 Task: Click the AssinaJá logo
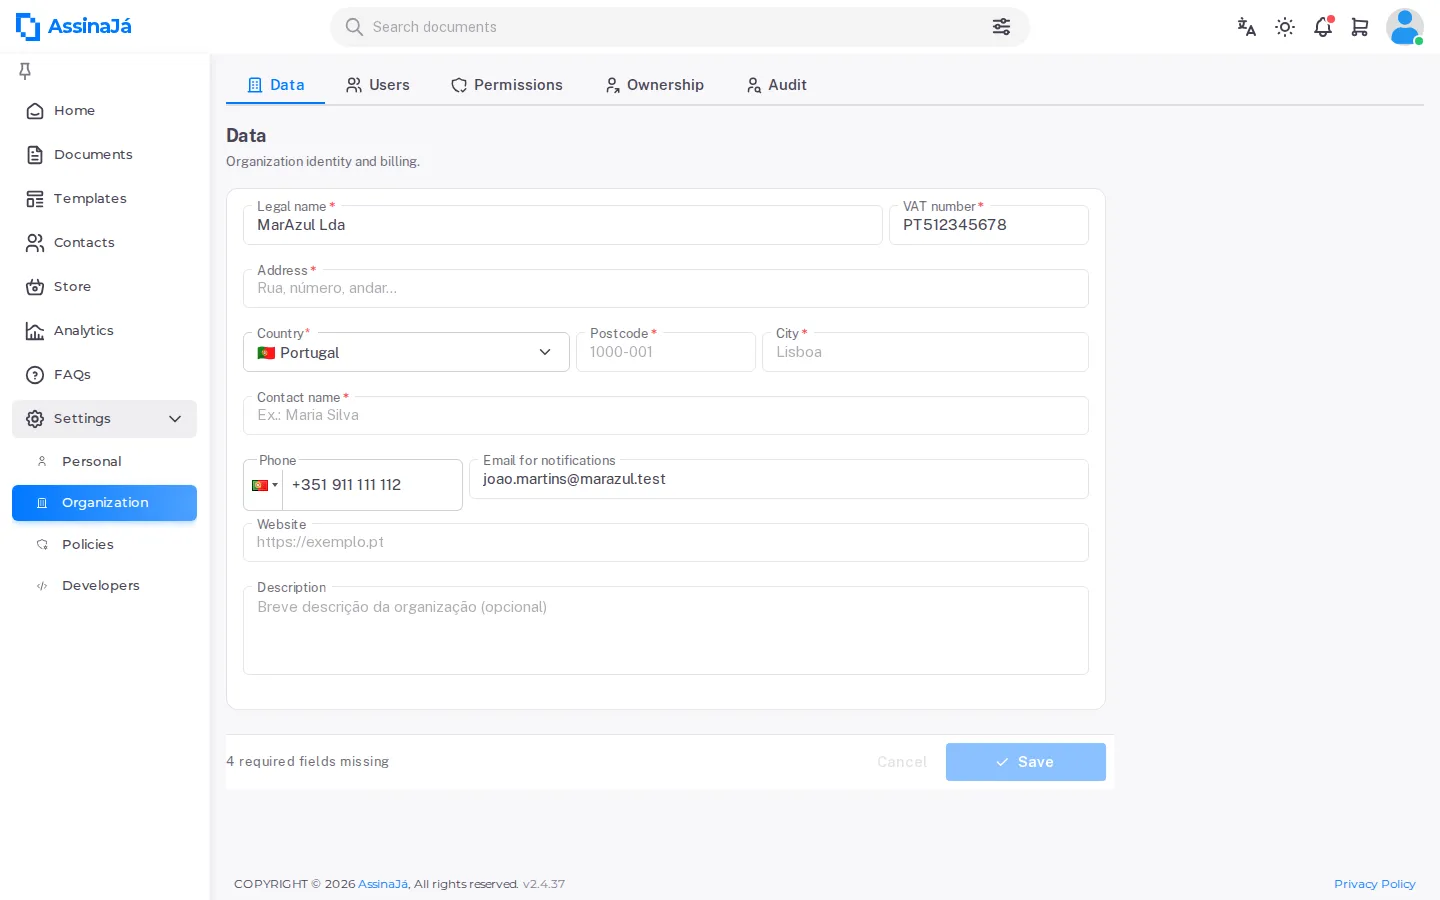(74, 27)
